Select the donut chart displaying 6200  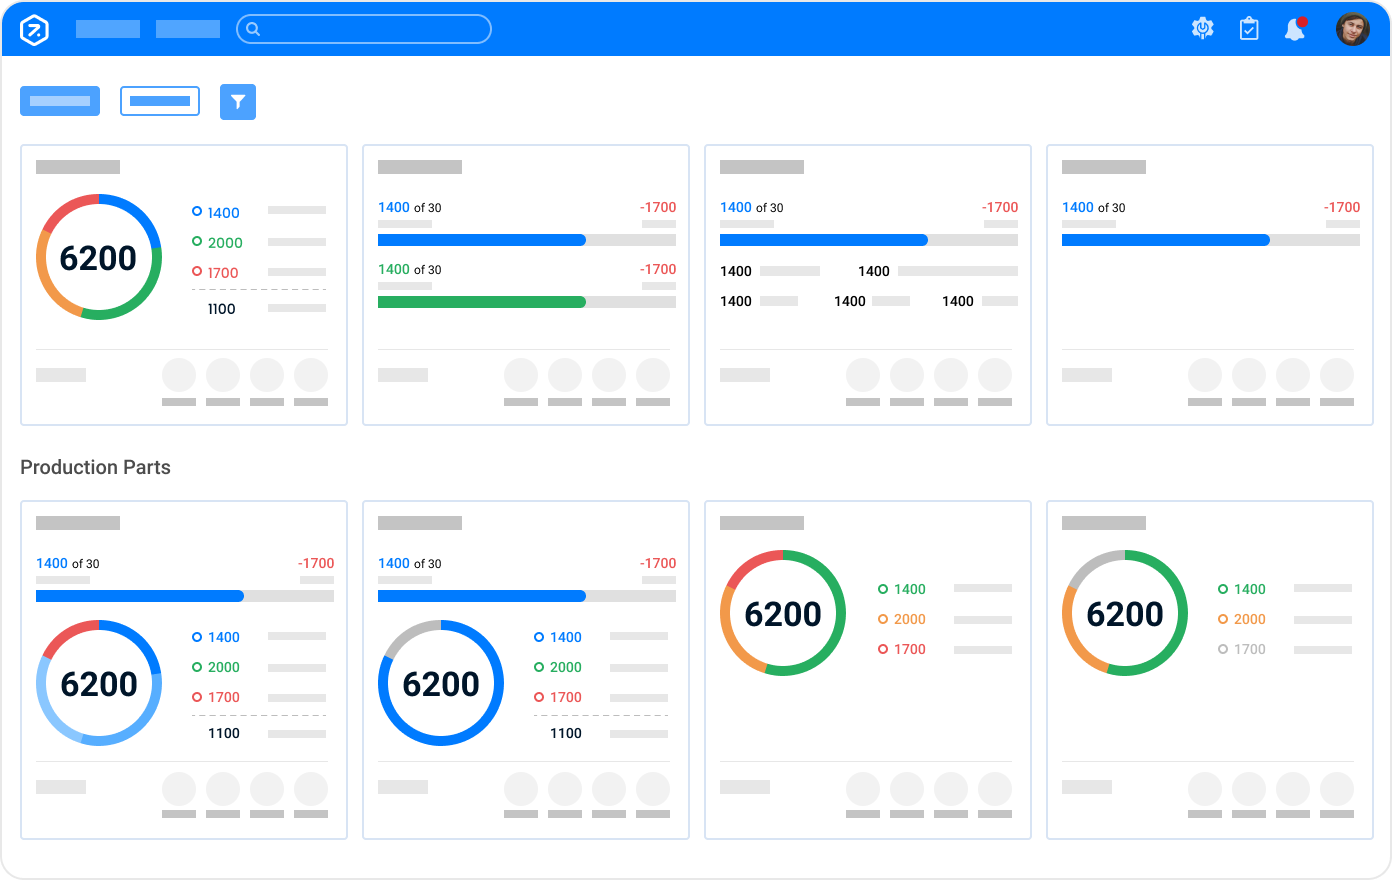tap(99, 257)
